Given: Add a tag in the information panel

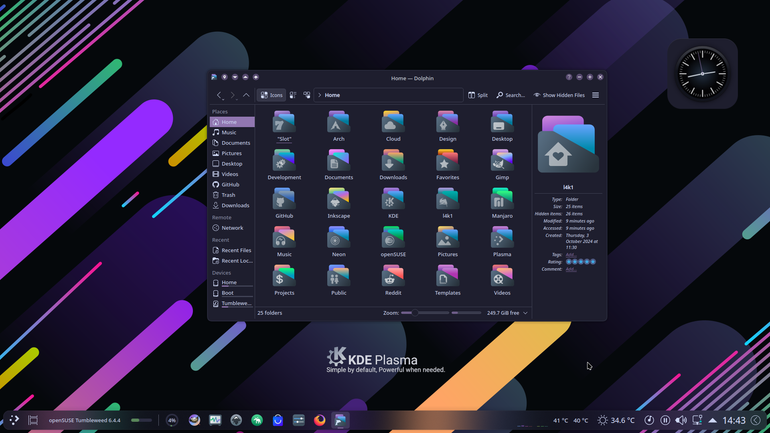Looking at the screenshot, I should (x=570, y=255).
